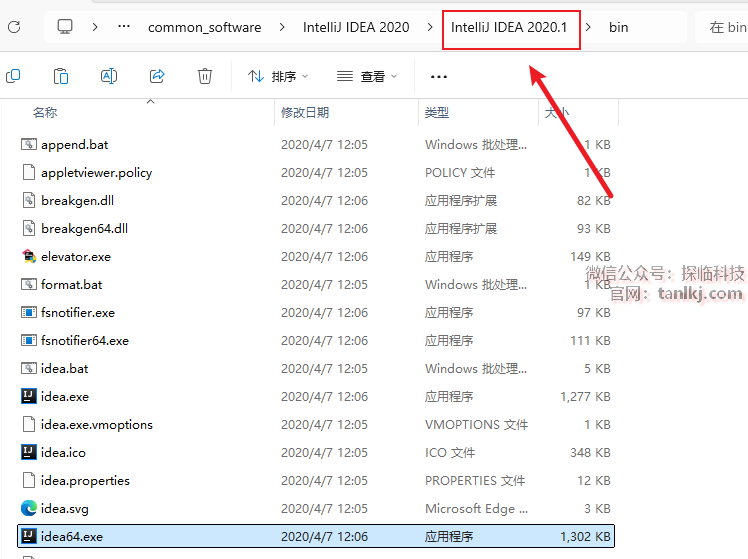This screenshot has width=748, height=559.
Task: Select idea.properties file icon
Action: 29,480
